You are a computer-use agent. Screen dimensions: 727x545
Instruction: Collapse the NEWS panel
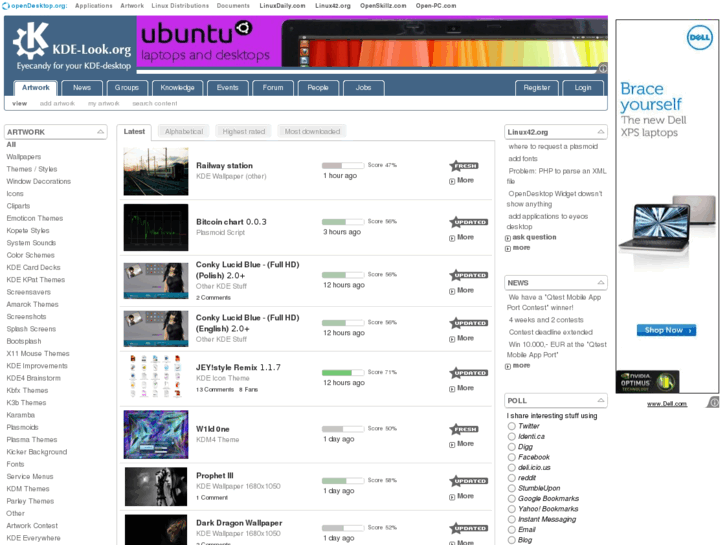[x=600, y=282]
